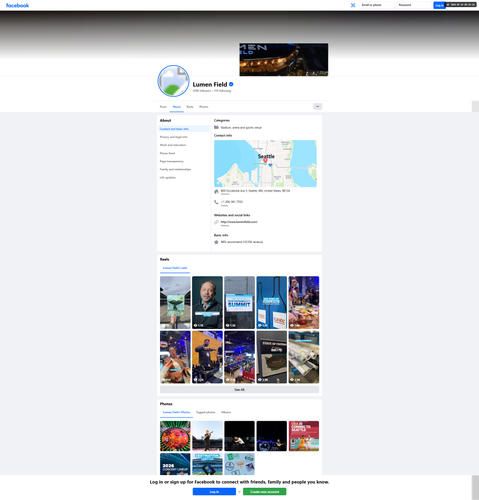Focus the Password input field

coord(414,5)
